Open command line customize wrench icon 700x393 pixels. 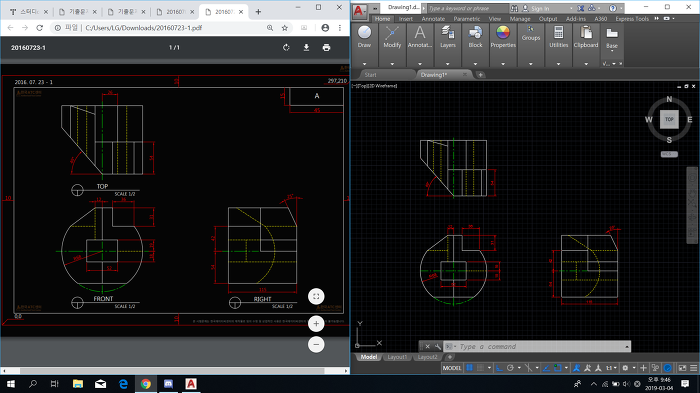click(x=437, y=347)
